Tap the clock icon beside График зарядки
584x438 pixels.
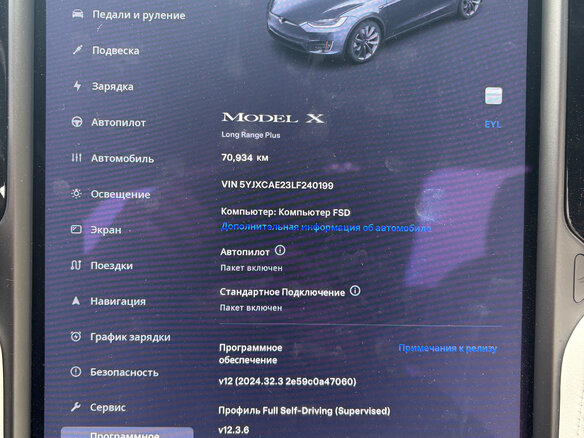pyautogui.click(x=76, y=337)
